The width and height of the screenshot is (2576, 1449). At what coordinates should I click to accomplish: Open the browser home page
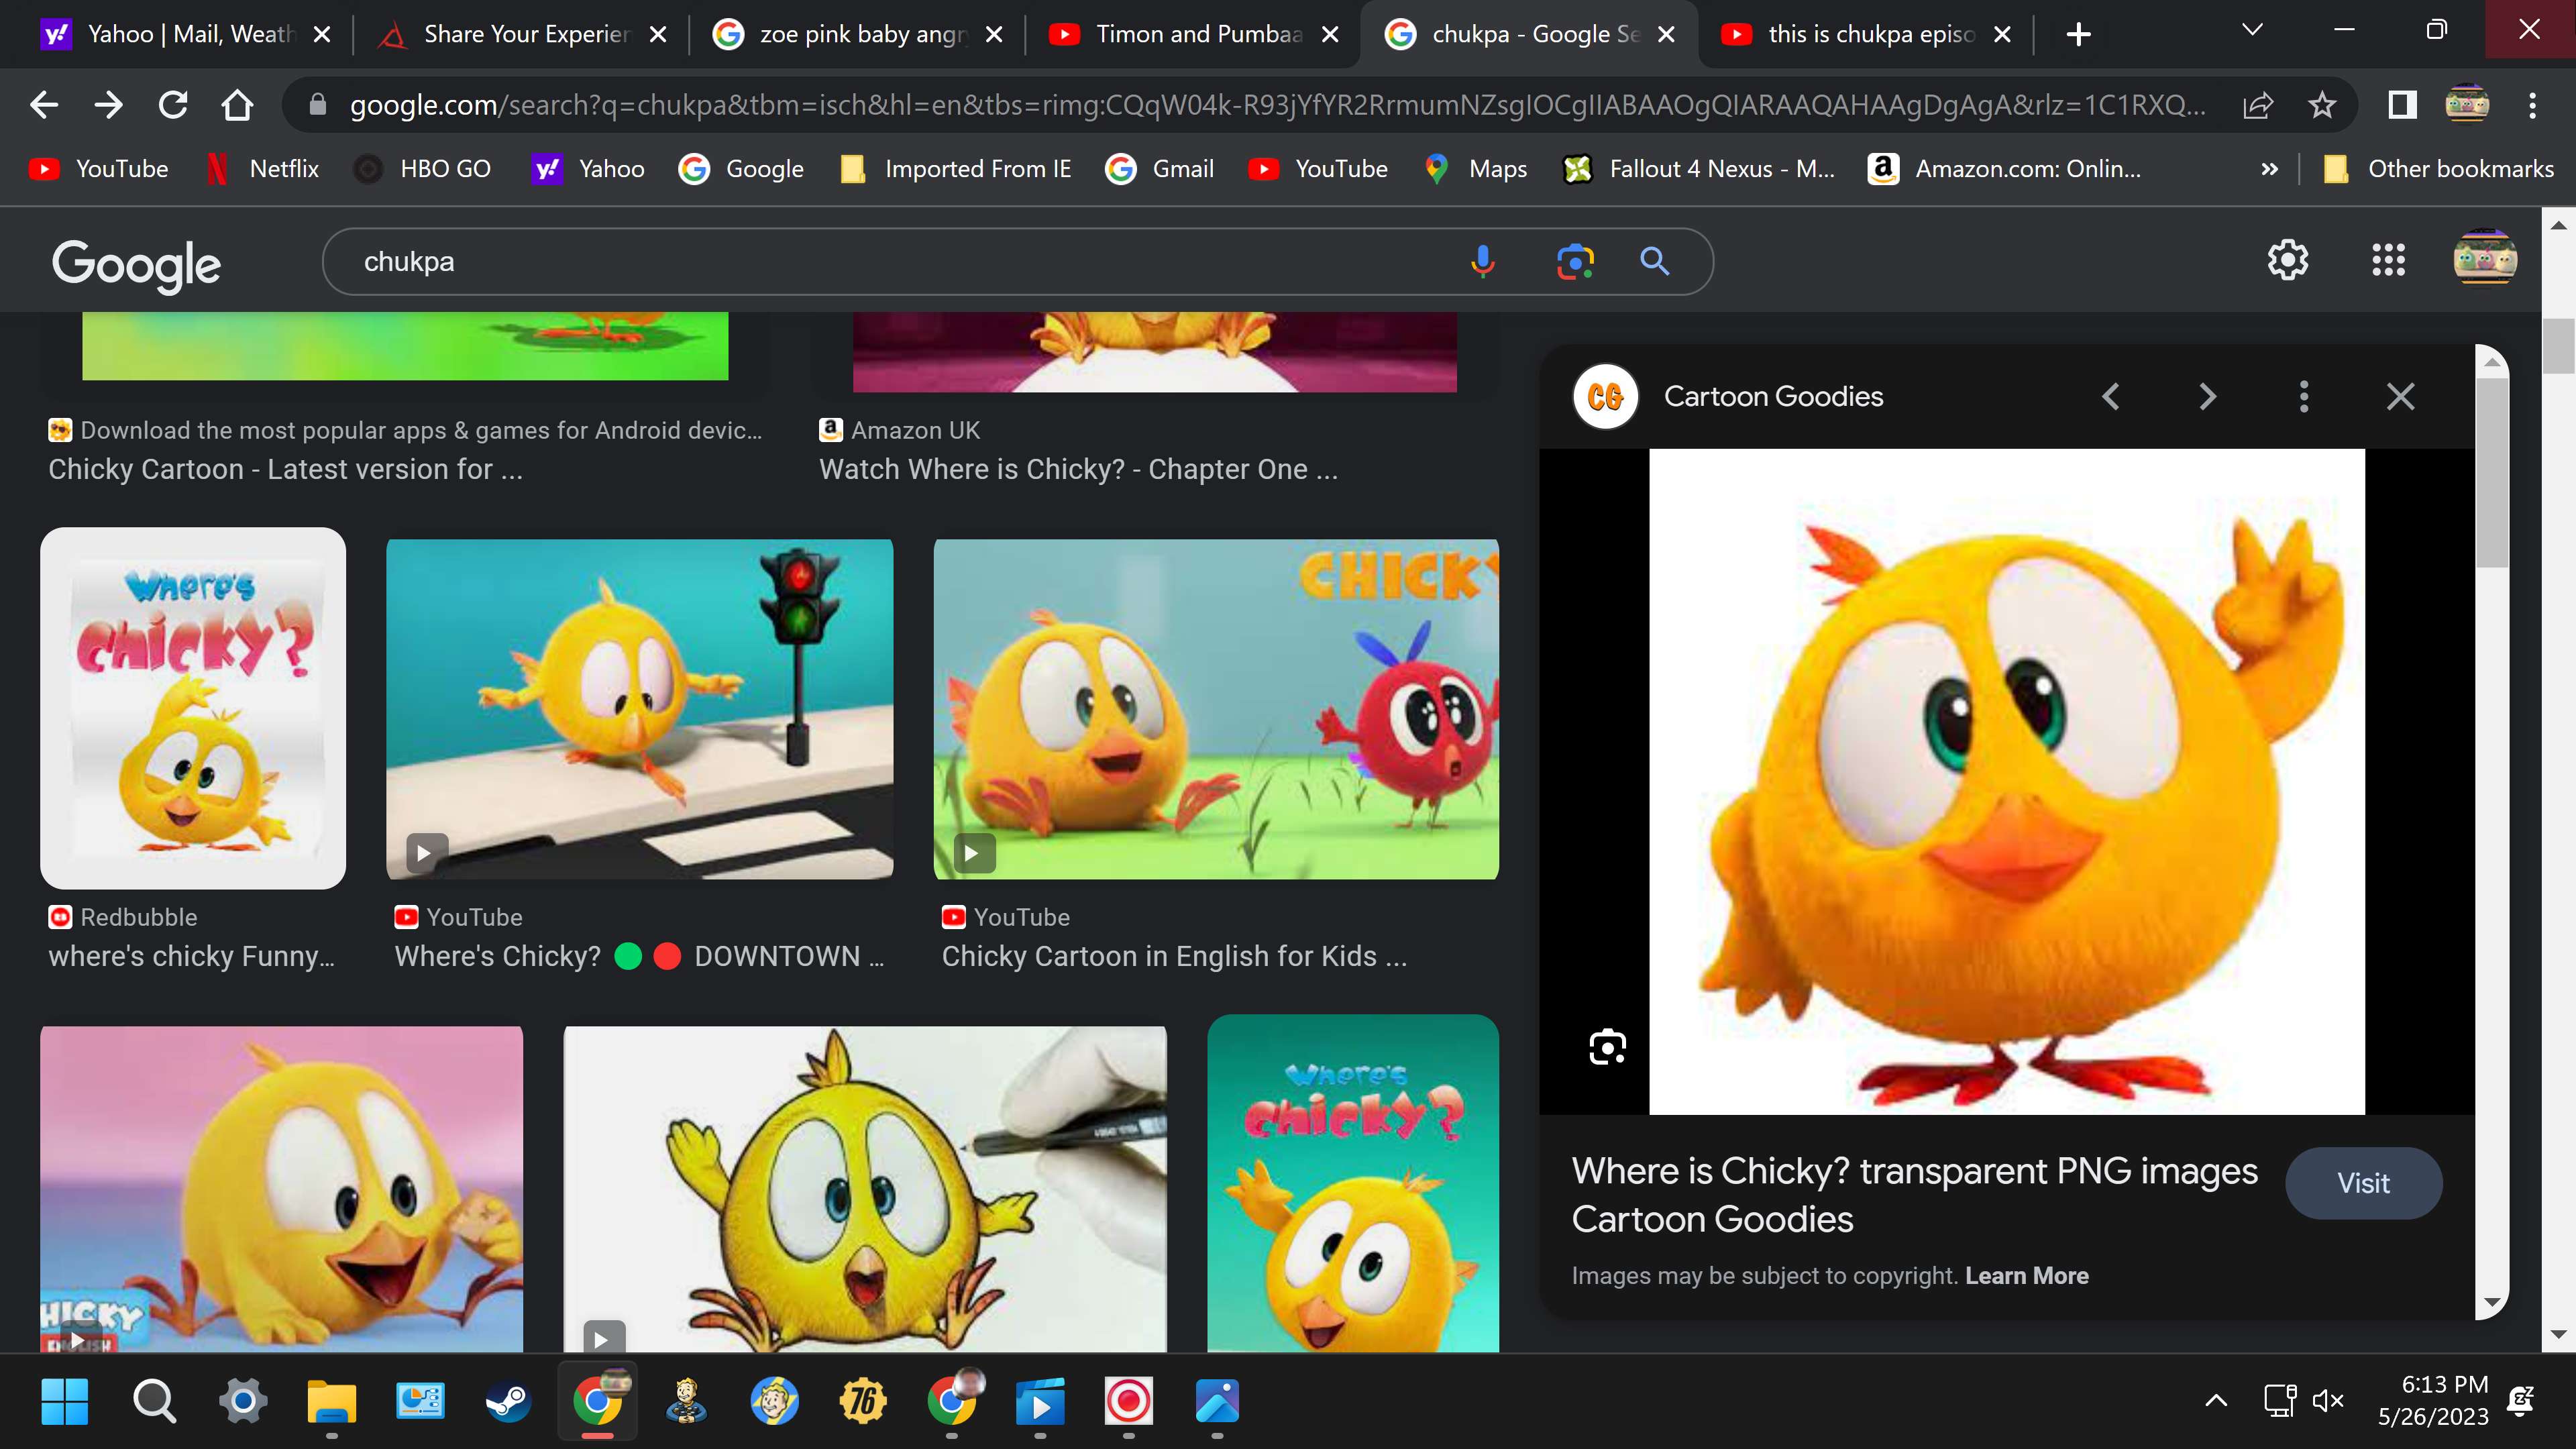(x=237, y=105)
